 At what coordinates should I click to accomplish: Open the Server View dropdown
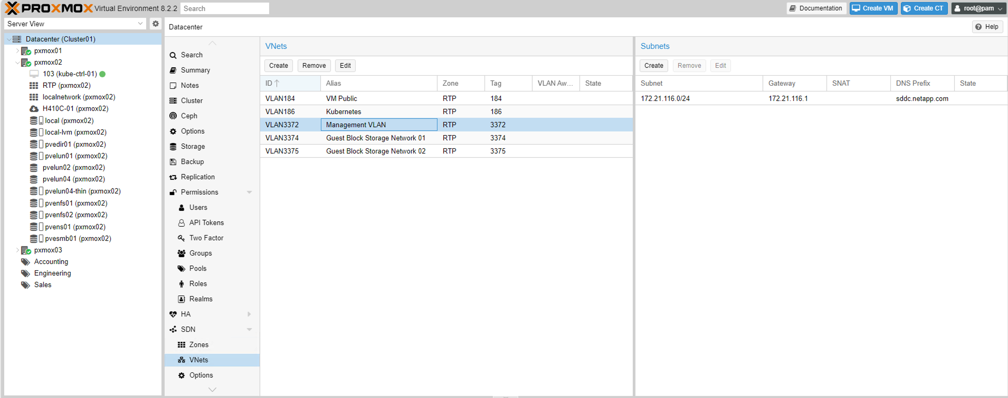point(75,24)
